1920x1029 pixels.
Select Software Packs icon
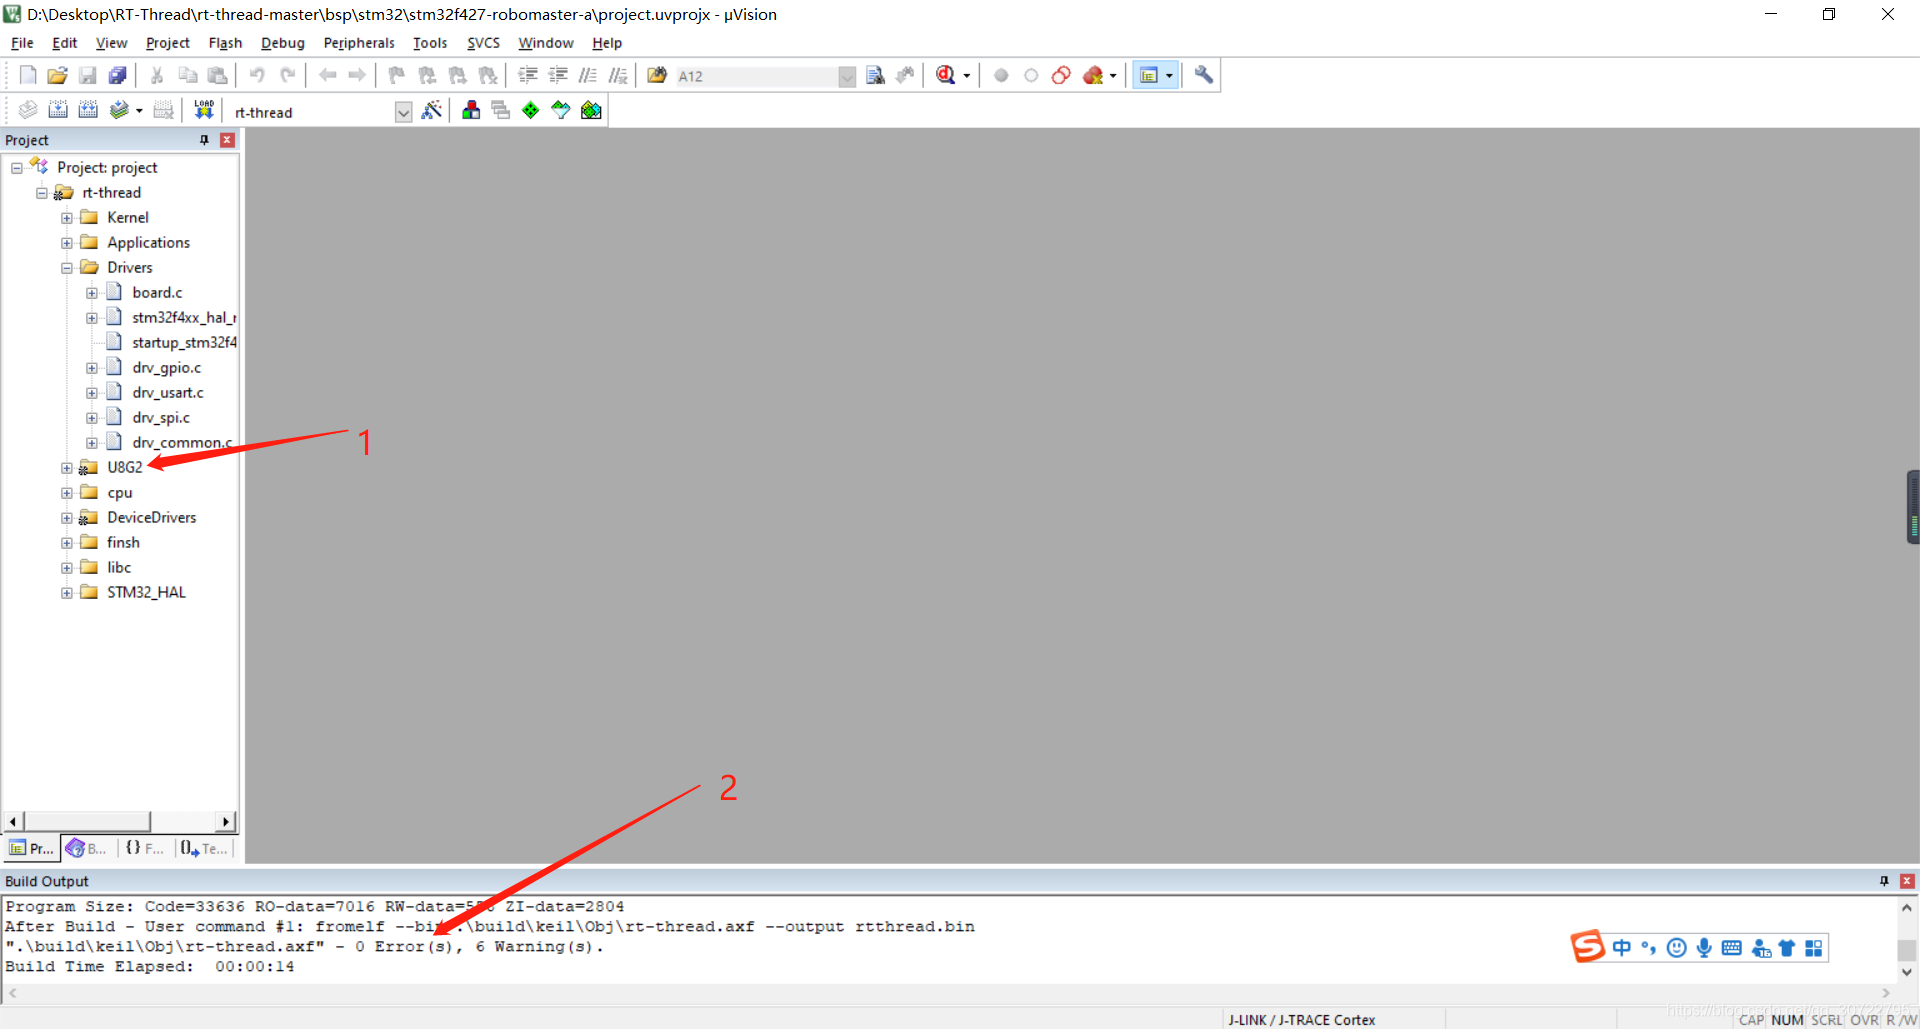(x=561, y=110)
